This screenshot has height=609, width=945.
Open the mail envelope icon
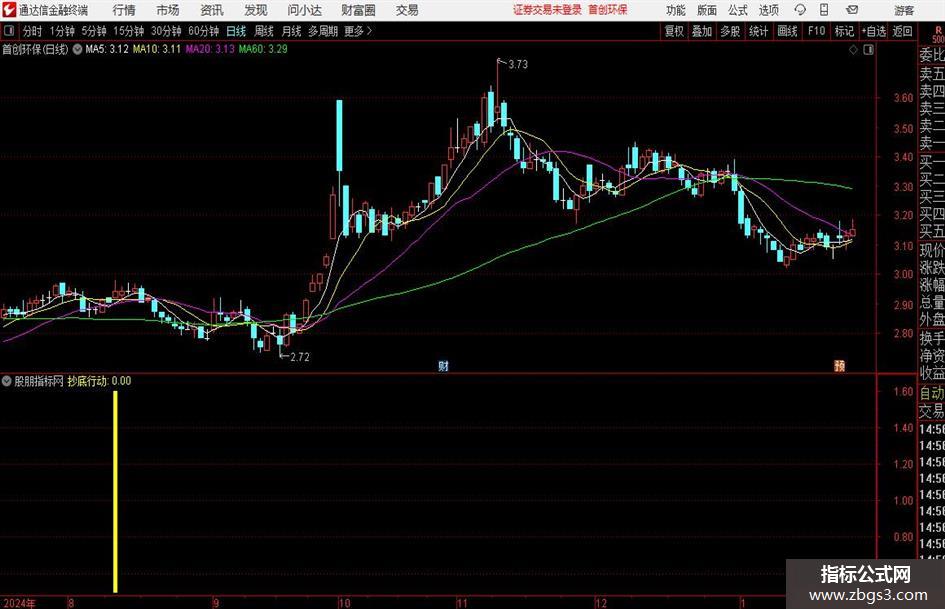click(x=852, y=10)
